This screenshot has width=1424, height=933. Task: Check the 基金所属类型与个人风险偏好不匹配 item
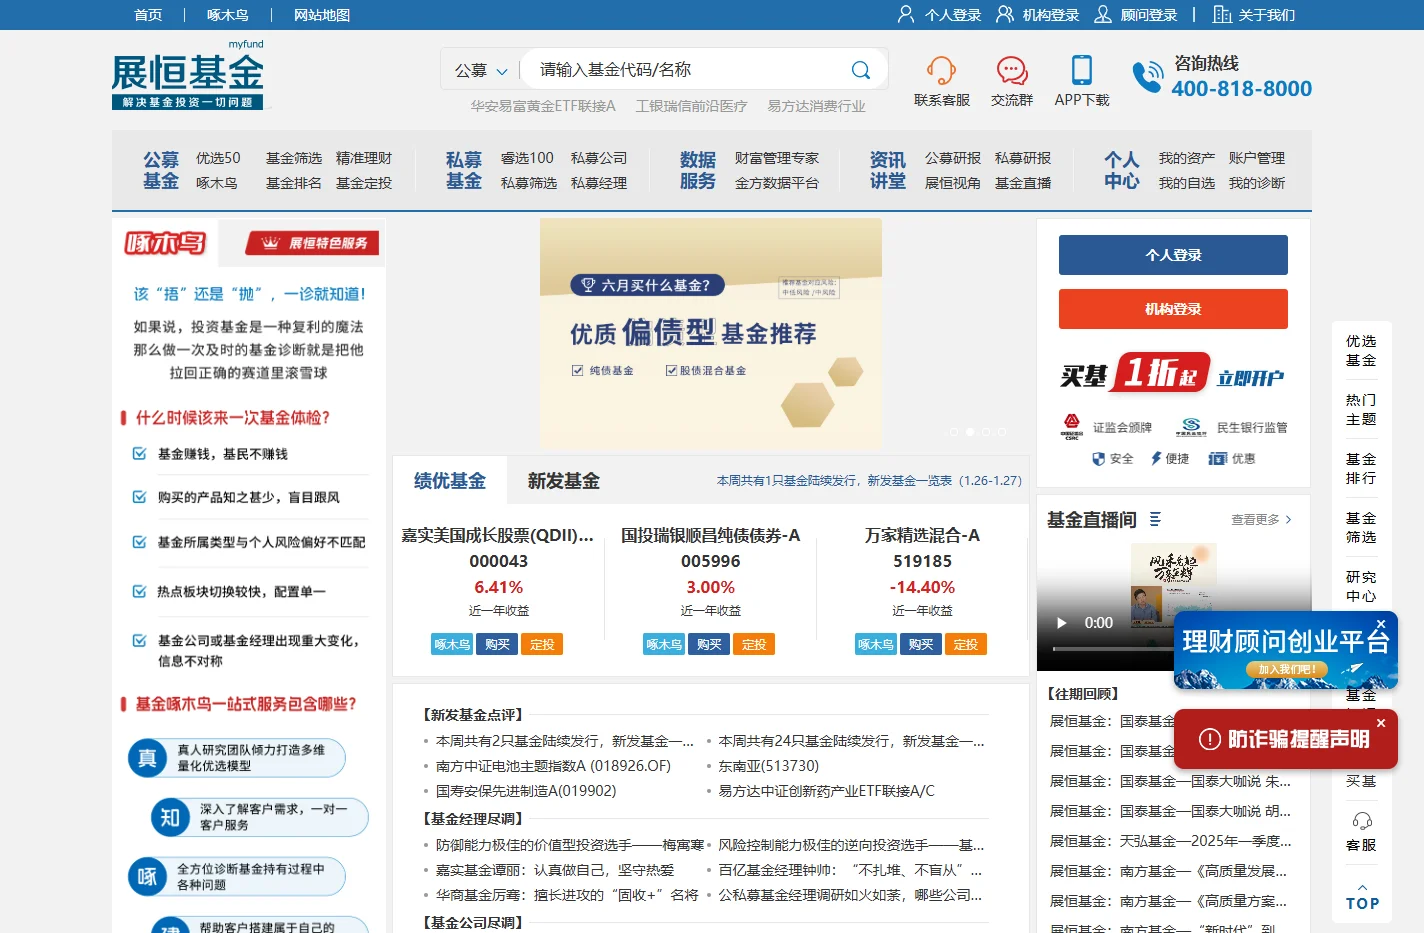(x=139, y=542)
